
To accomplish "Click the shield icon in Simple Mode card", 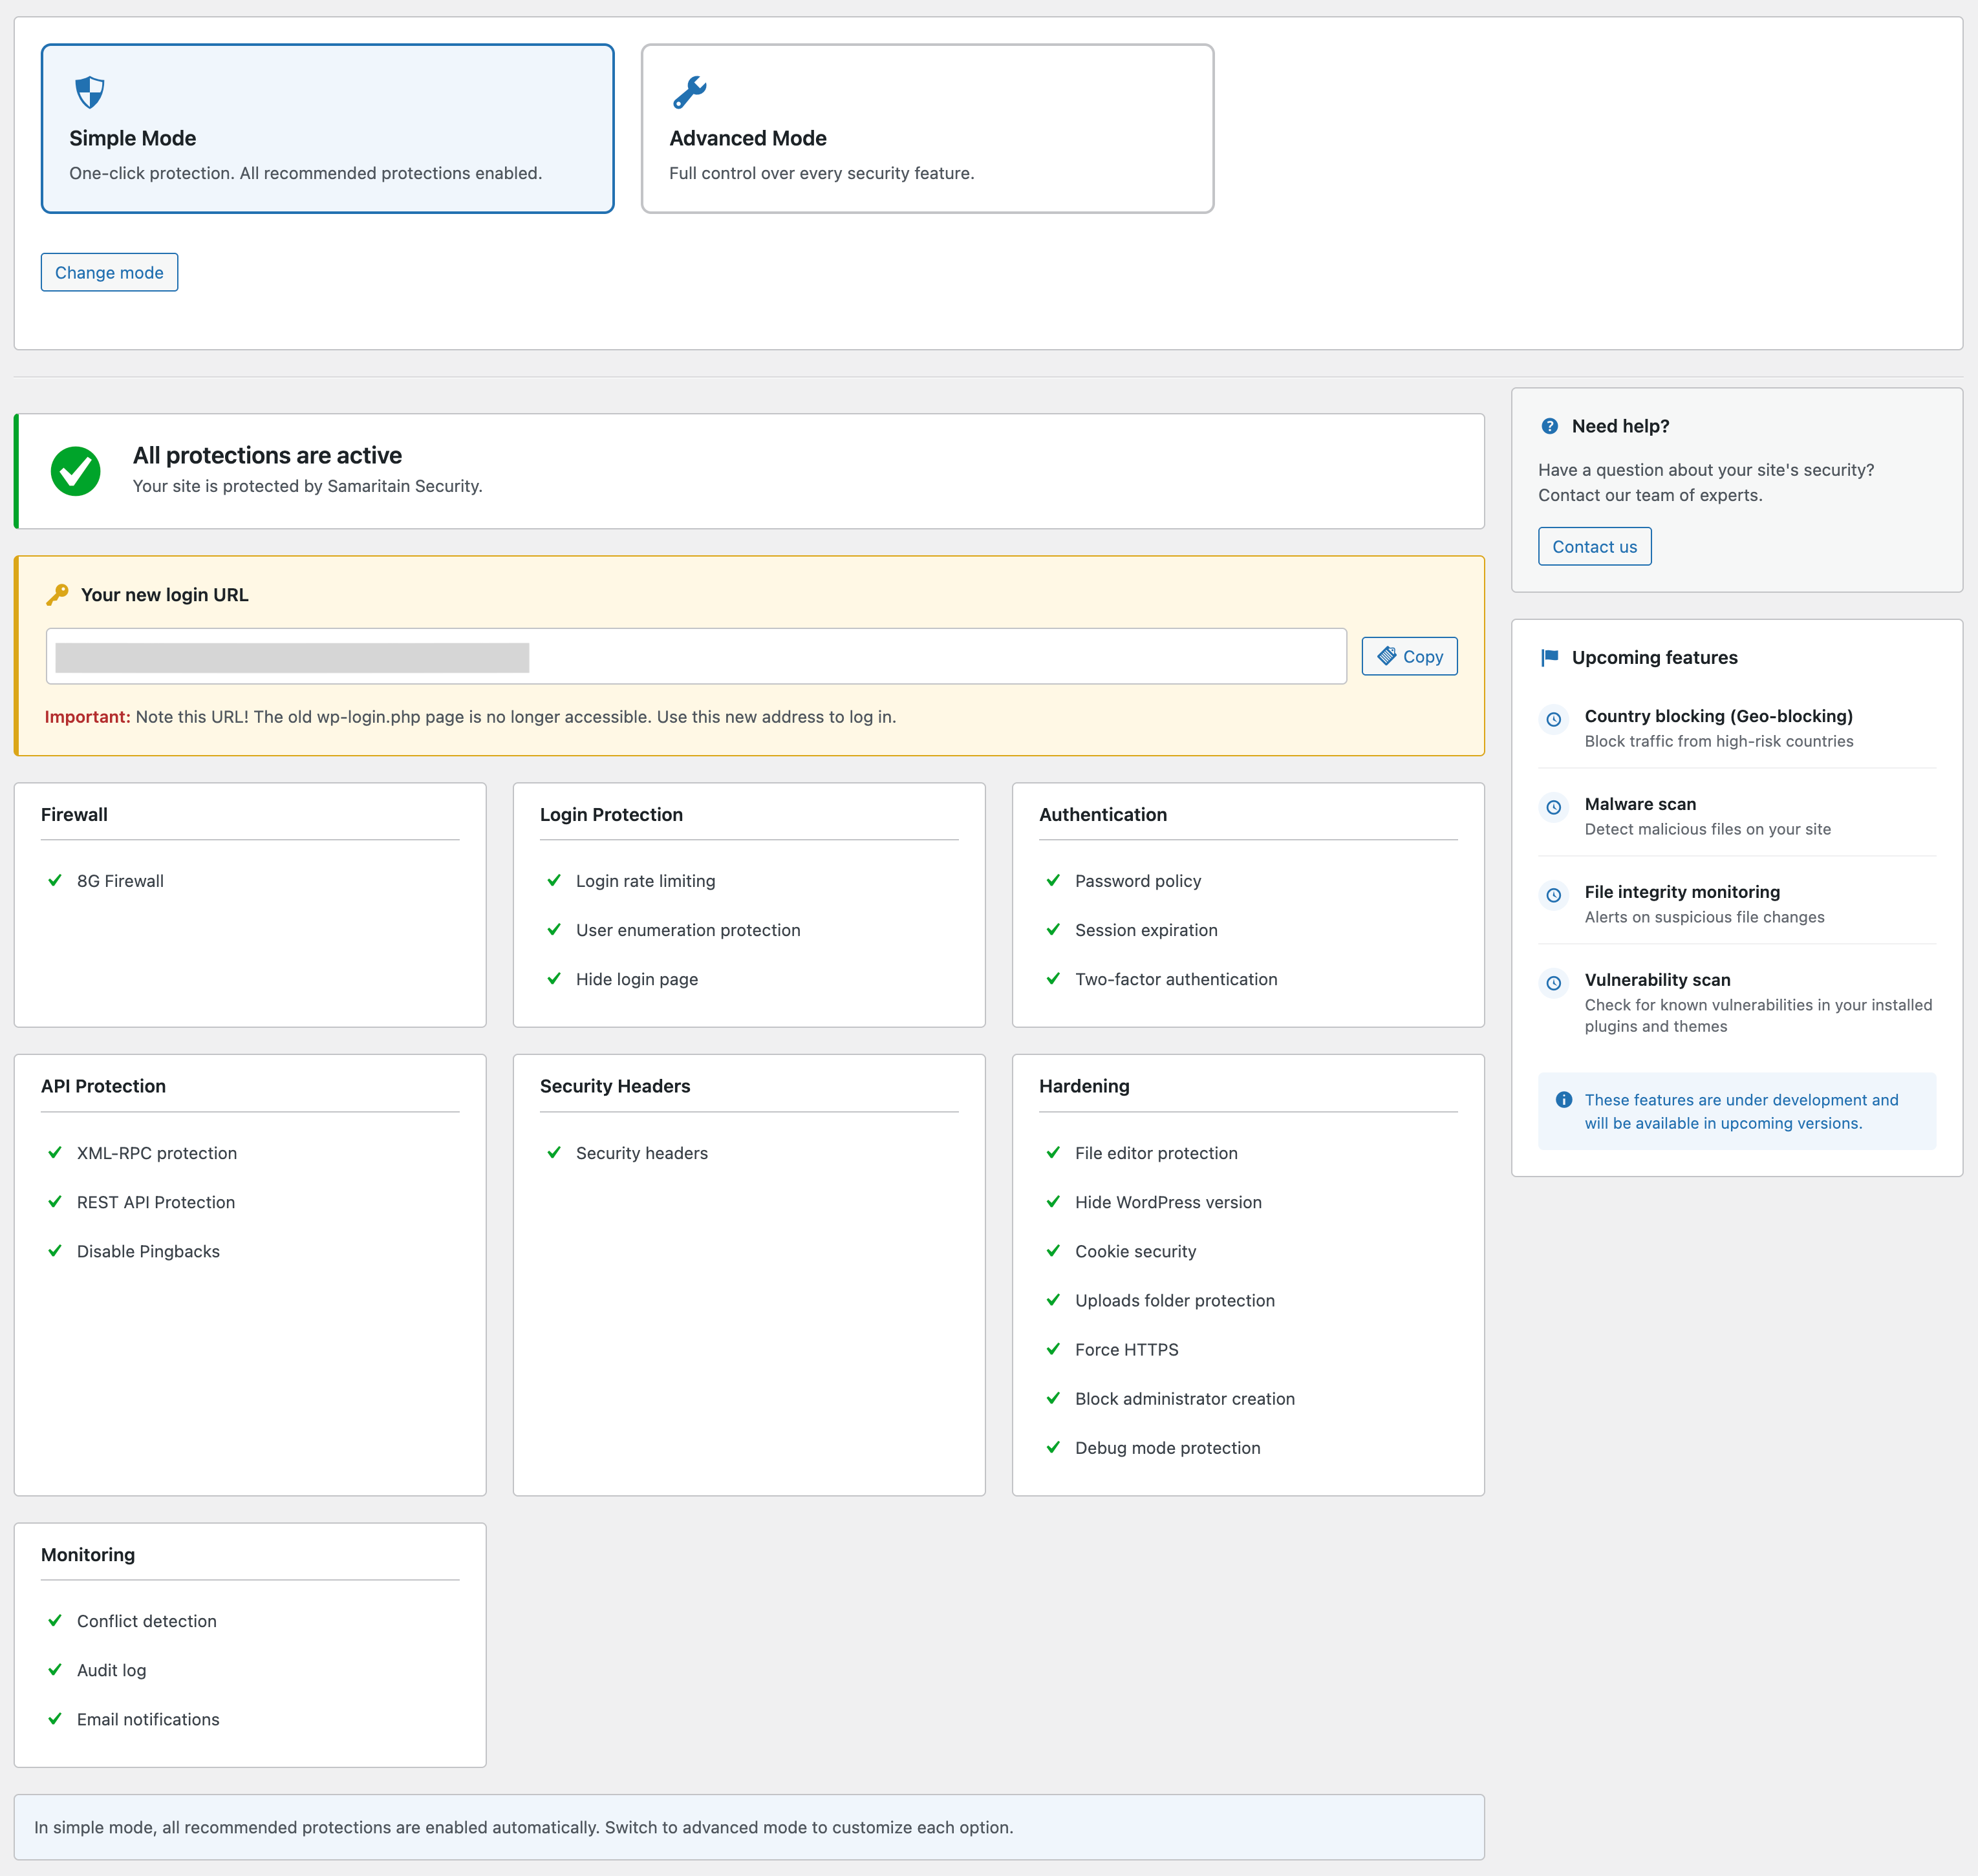I will coord(90,92).
